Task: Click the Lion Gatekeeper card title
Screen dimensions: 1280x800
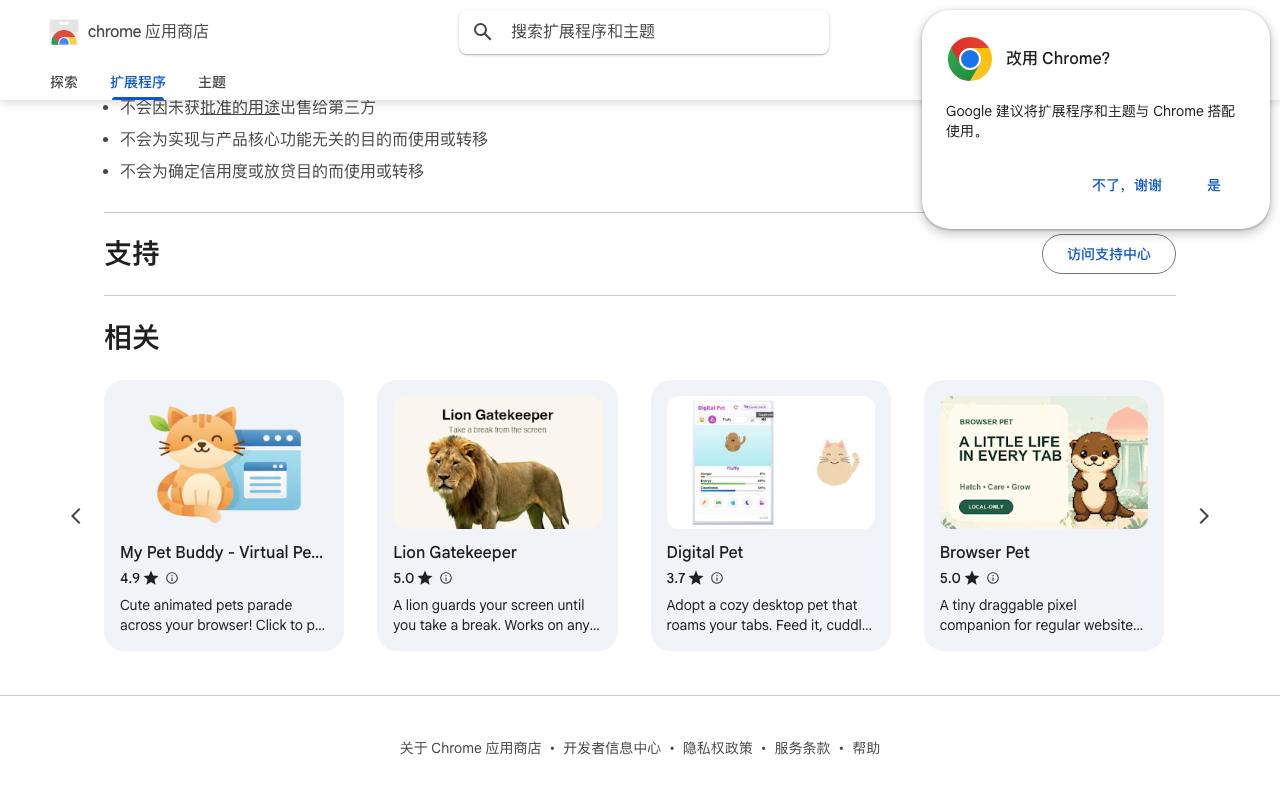Action: coord(455,552)
